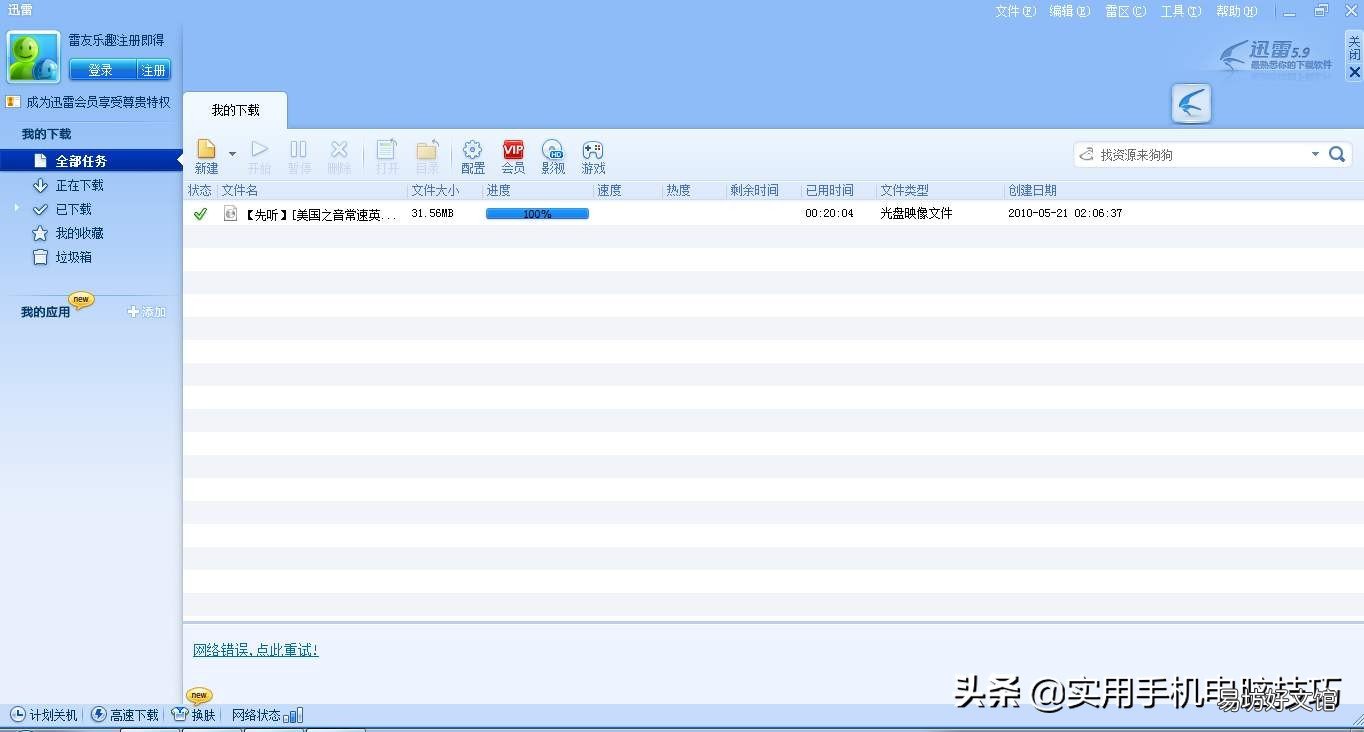Click the 我的应用 section label

pos(45,312)
